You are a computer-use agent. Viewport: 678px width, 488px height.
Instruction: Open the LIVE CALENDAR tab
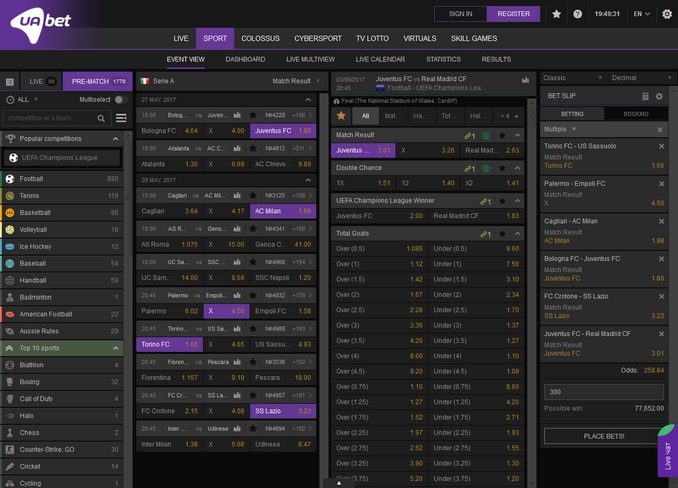380,59
